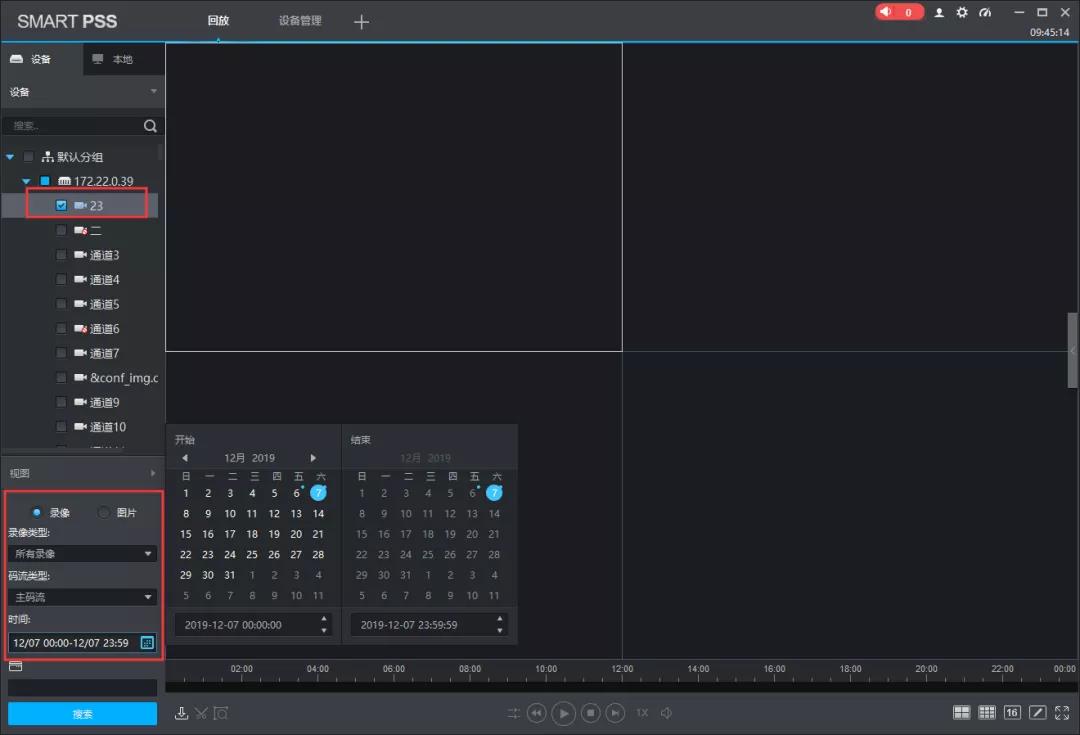Open the 录像类型 dropdown showing 所有录像
This screenshot has height=735, width=1080.
[x=82, y=553]
